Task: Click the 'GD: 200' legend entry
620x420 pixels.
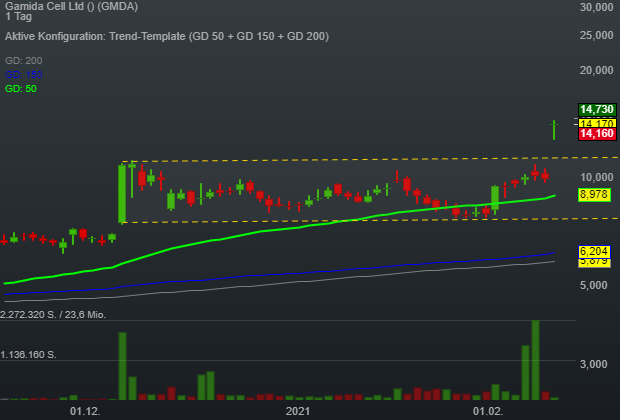Action: pos(24,61)
